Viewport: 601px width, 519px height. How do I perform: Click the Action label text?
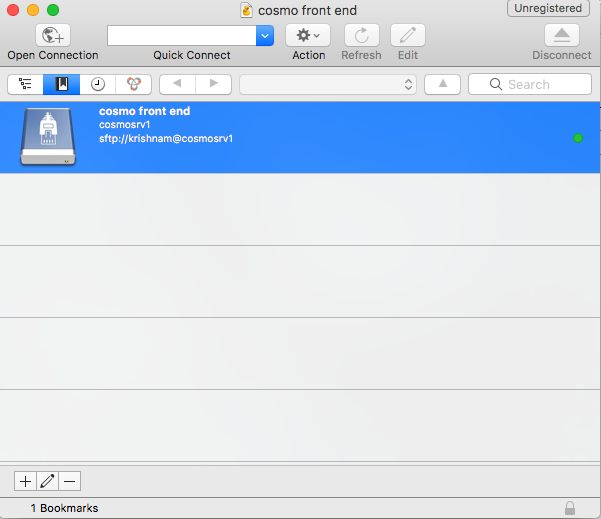click(x=309, y=55)
